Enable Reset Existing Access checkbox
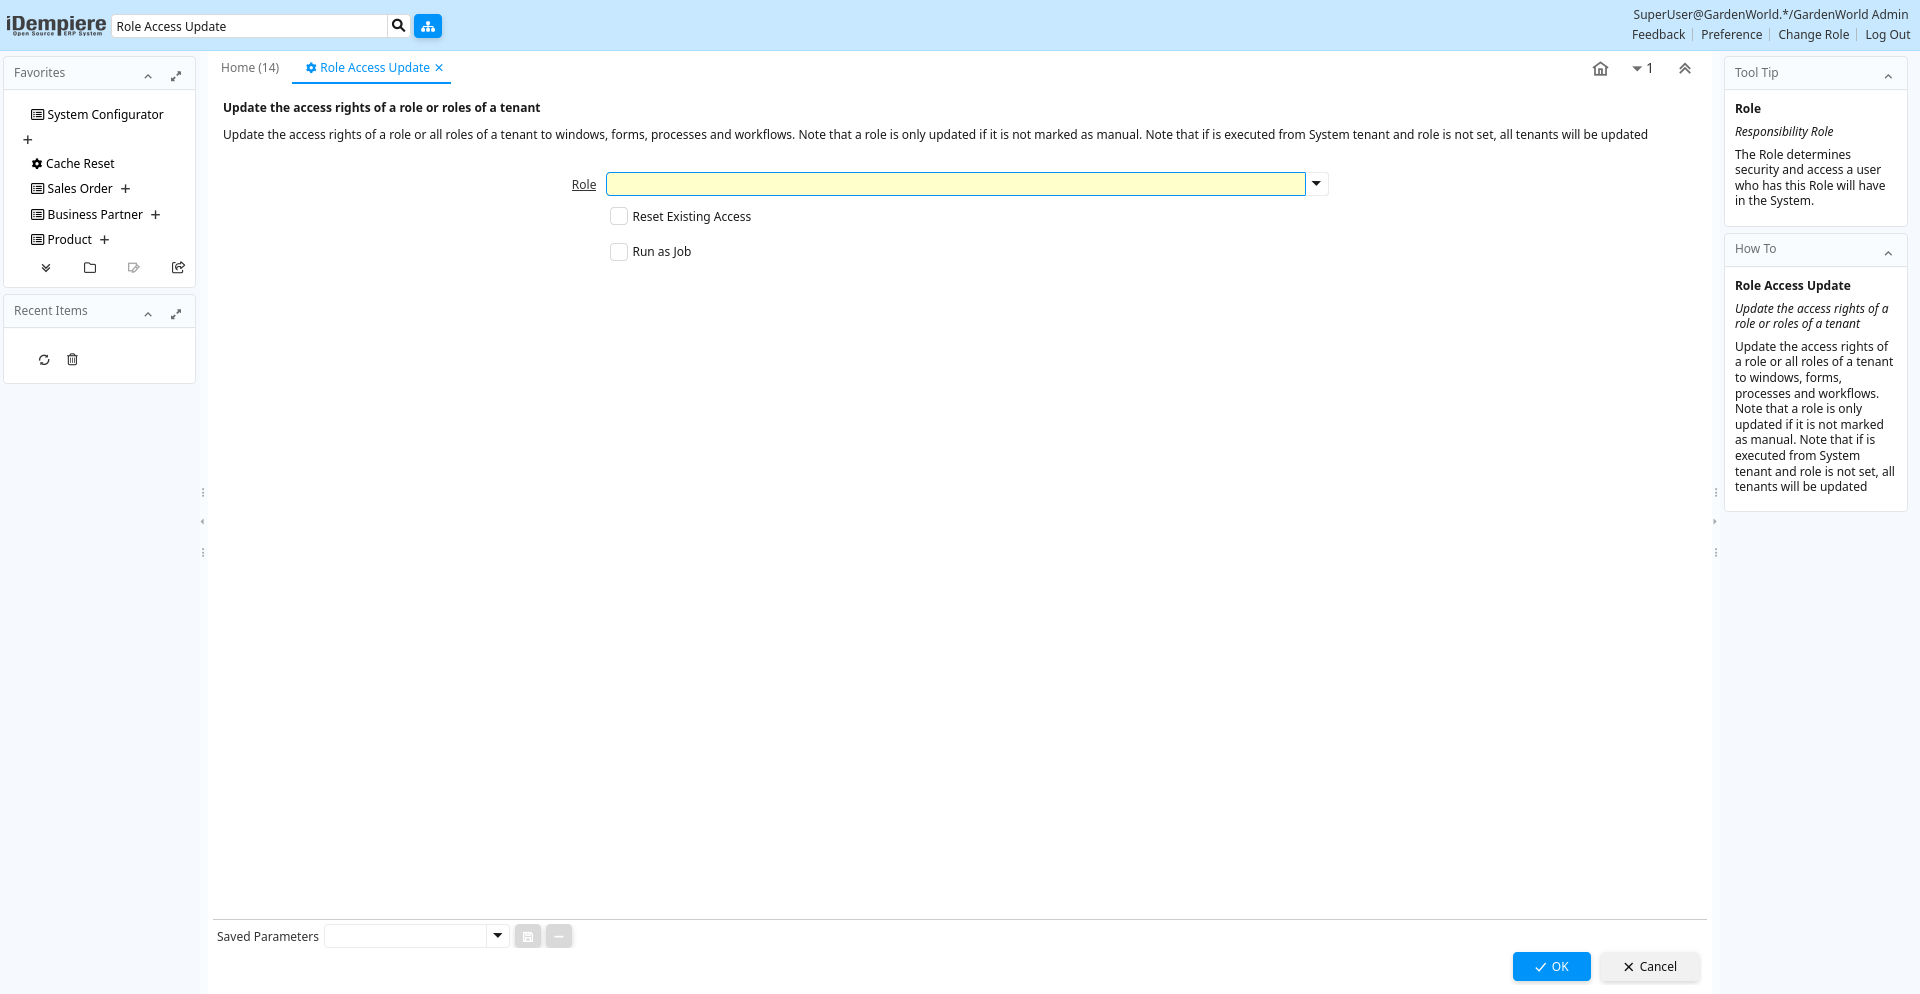This screenshot has height=994, width=1920. point(619,217)
